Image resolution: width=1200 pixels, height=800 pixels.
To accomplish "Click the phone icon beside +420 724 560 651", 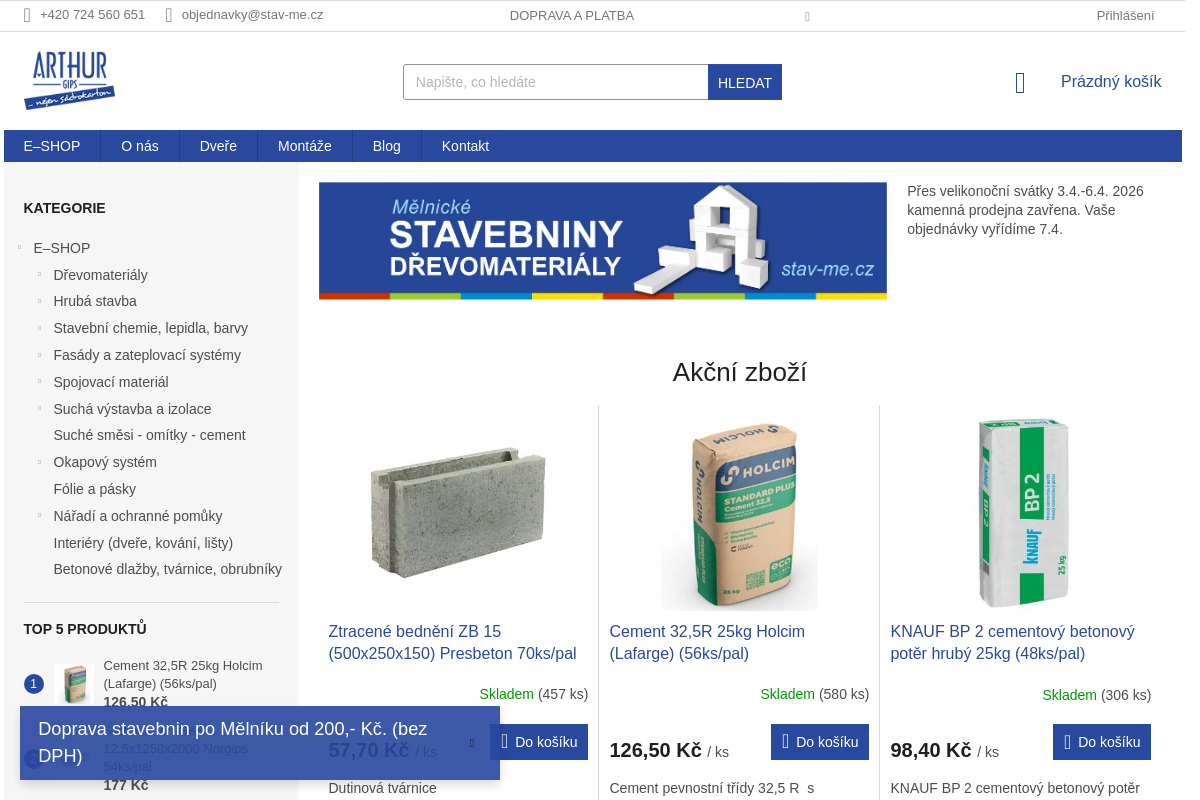I will pyautogui.click(x=27, y=15).
